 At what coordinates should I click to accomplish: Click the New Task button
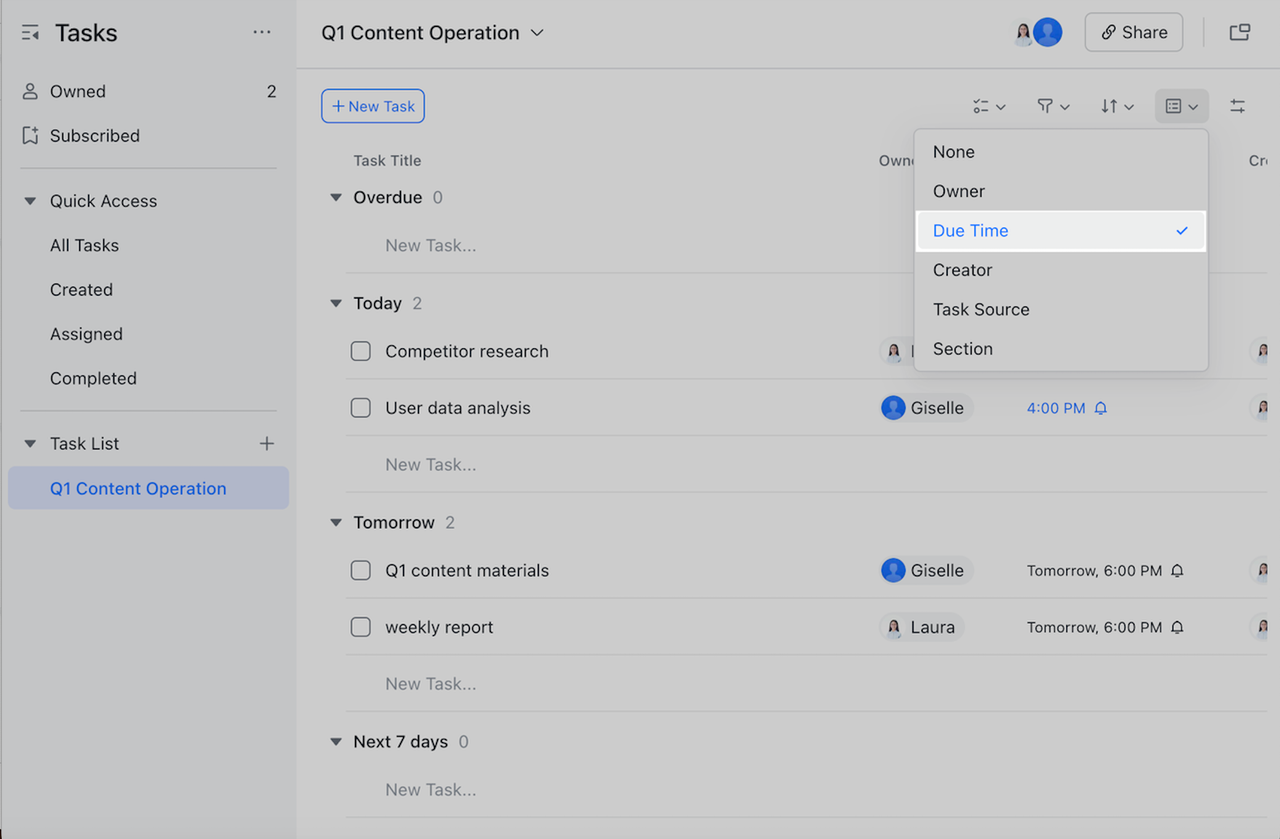(373, 106)
